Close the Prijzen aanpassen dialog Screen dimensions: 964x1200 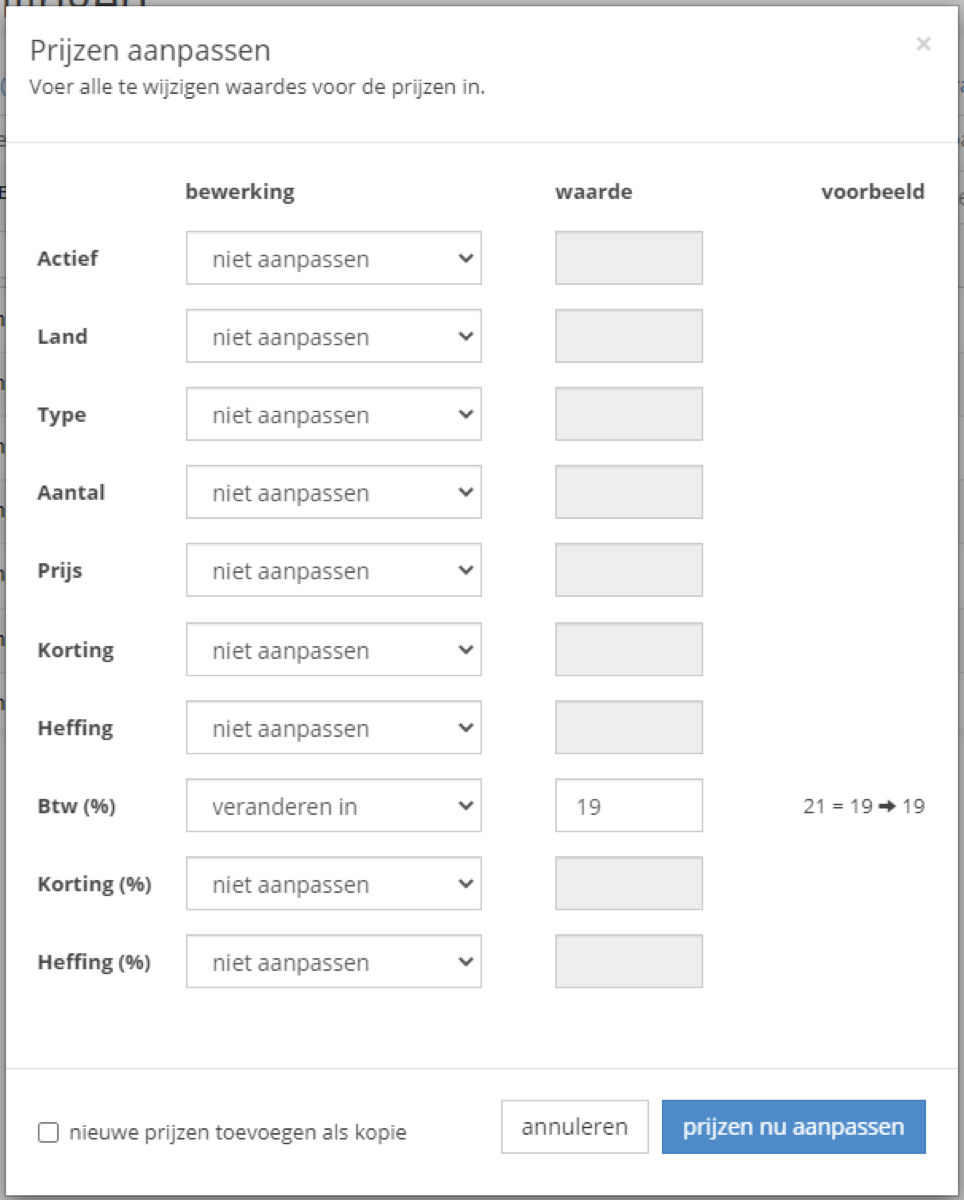click(923, 43)
